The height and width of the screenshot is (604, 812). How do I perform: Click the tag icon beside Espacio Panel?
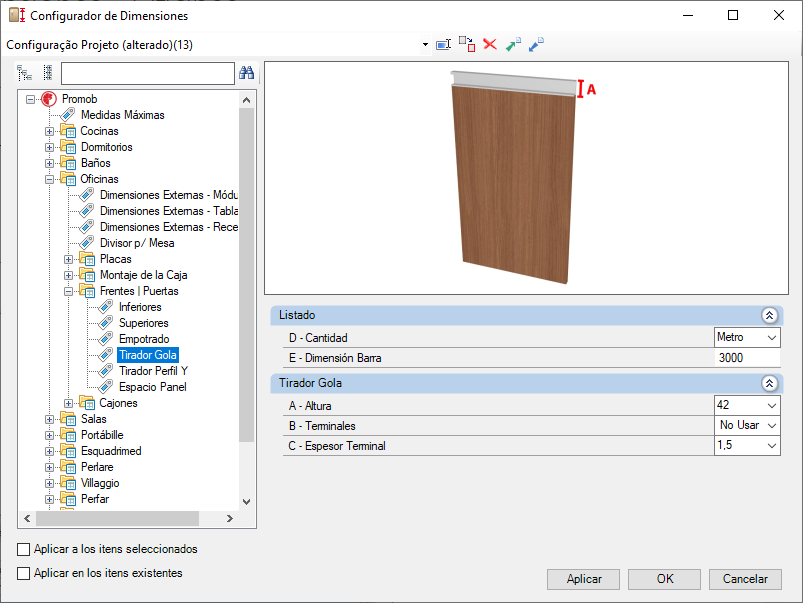106,387
